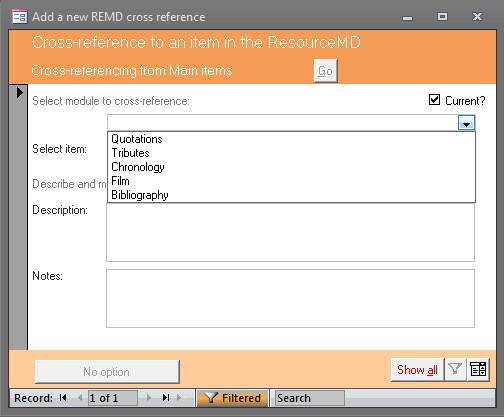Collapse the module dropdown arrow
The image size is (504, 417).
click(x=466, y=123)
